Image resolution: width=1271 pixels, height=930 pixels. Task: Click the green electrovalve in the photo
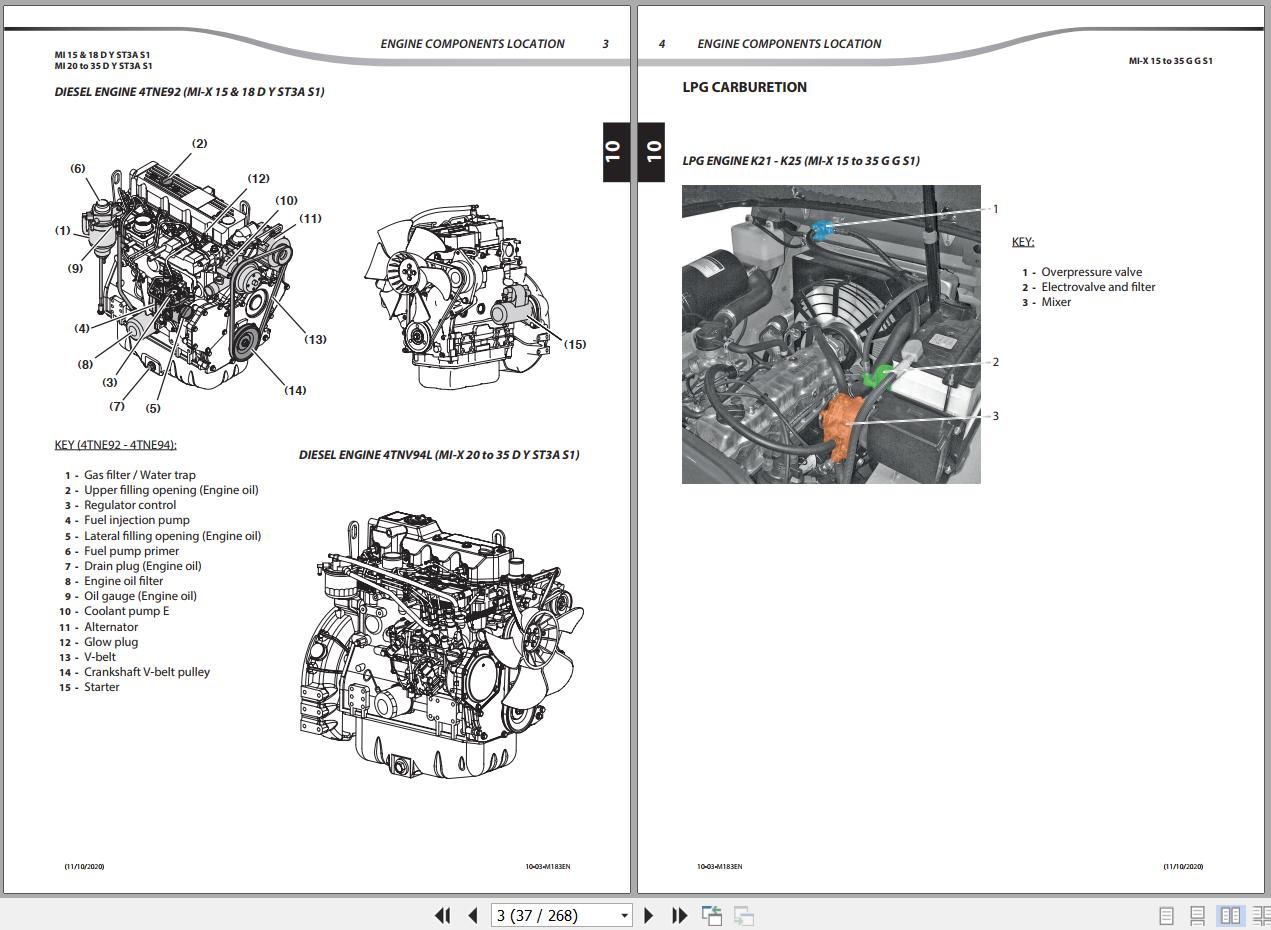click(x=877, y=376)
